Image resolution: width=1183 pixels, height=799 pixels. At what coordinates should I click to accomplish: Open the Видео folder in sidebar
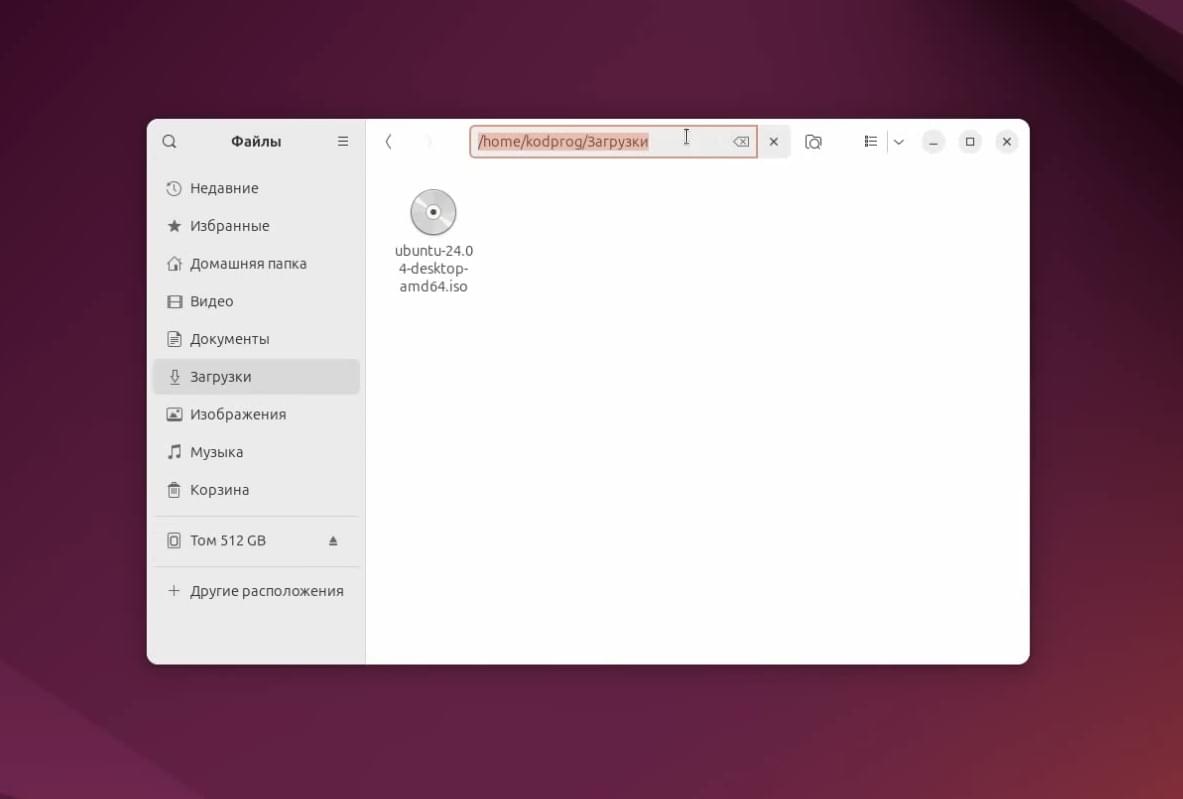point(257,301)
